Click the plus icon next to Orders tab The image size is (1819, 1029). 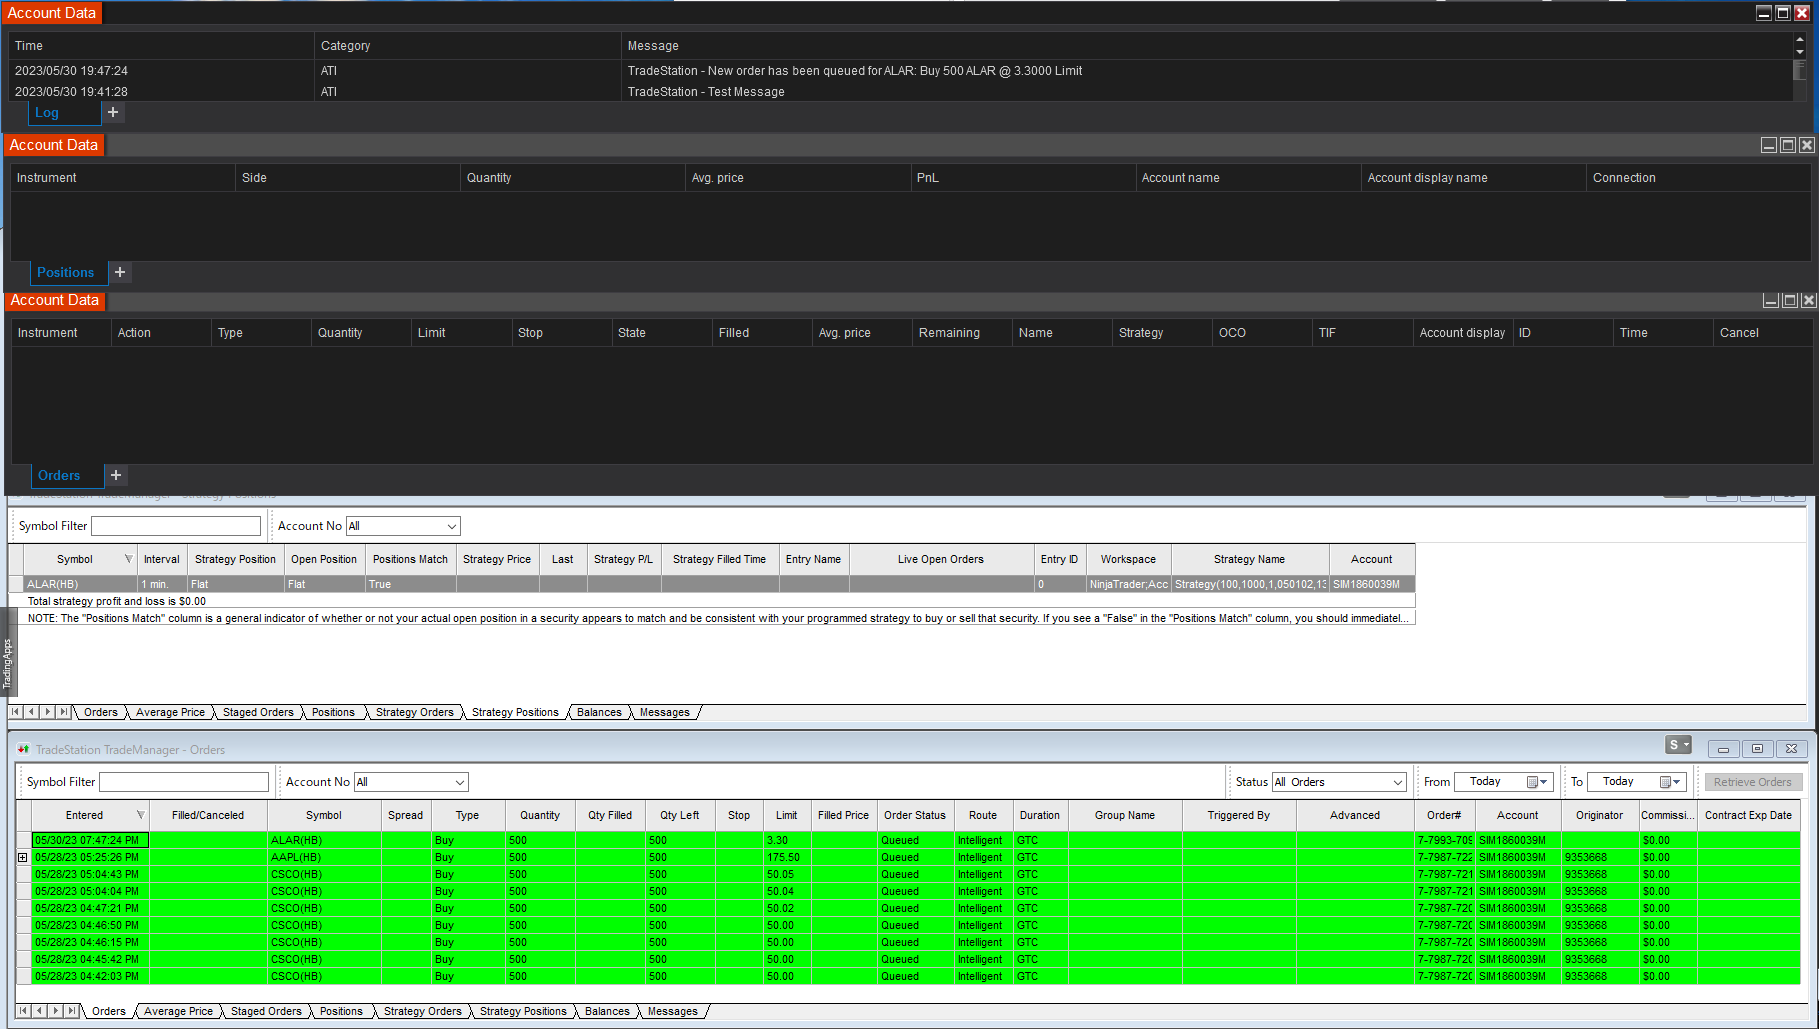116,475
